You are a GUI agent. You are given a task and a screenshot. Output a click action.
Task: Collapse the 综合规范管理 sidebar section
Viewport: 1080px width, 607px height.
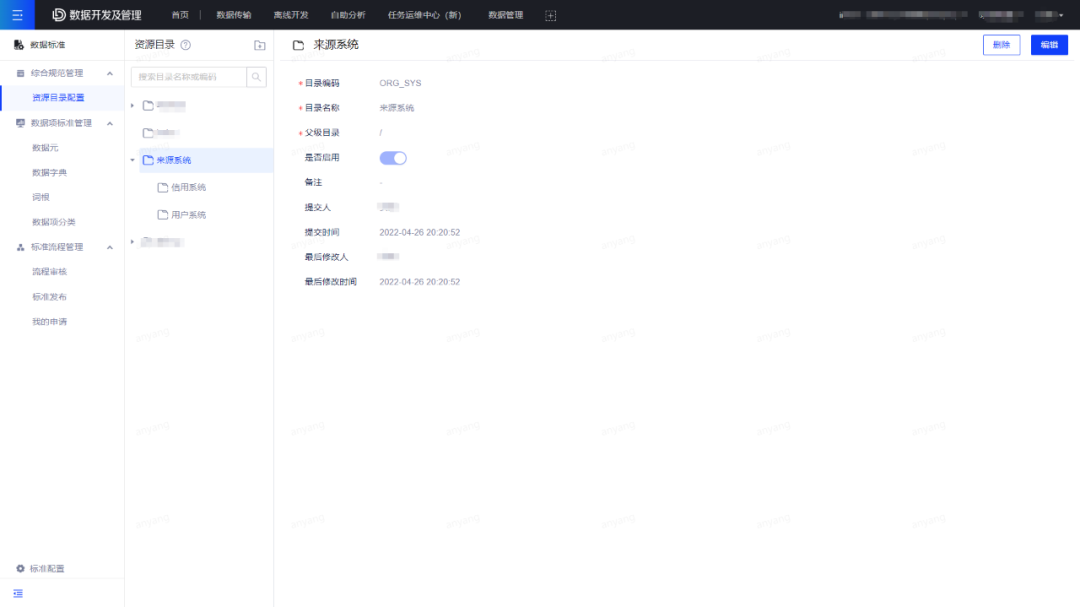[109, 72]
